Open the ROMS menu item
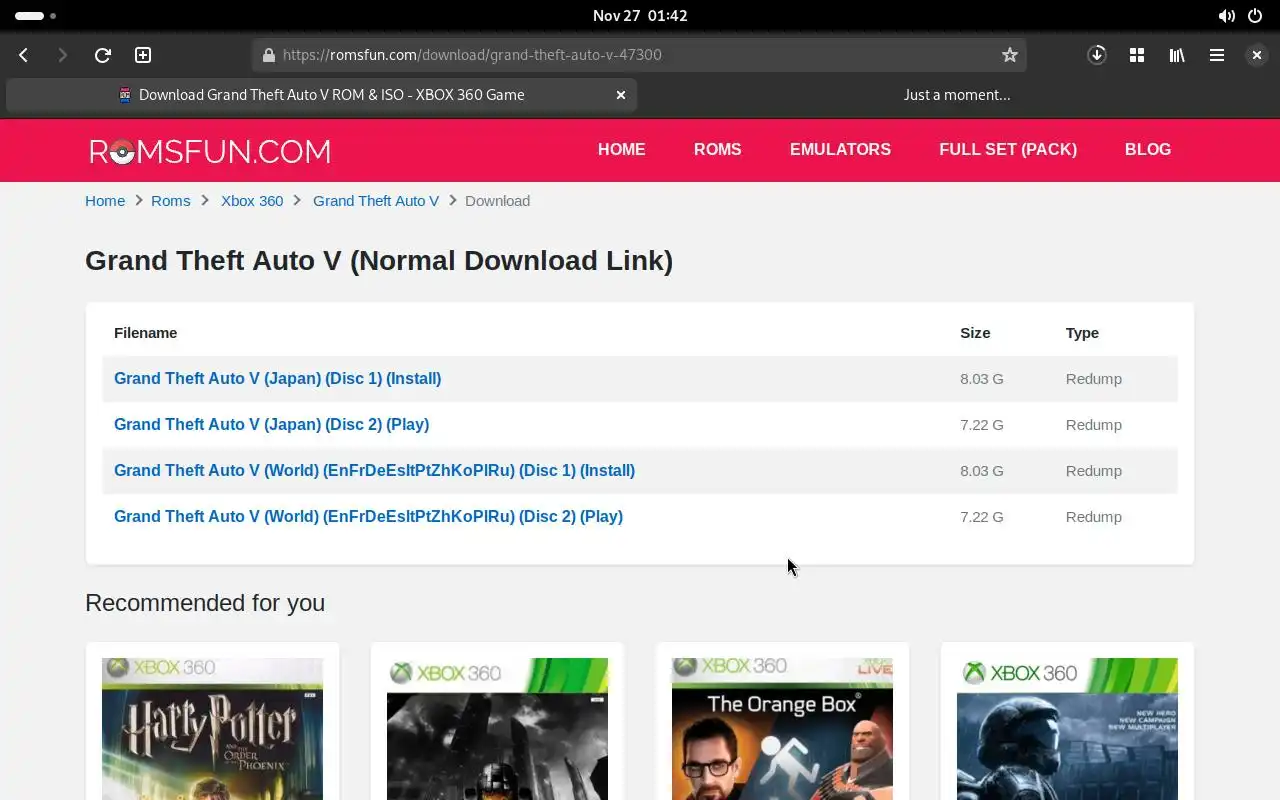 coord(718,149)
